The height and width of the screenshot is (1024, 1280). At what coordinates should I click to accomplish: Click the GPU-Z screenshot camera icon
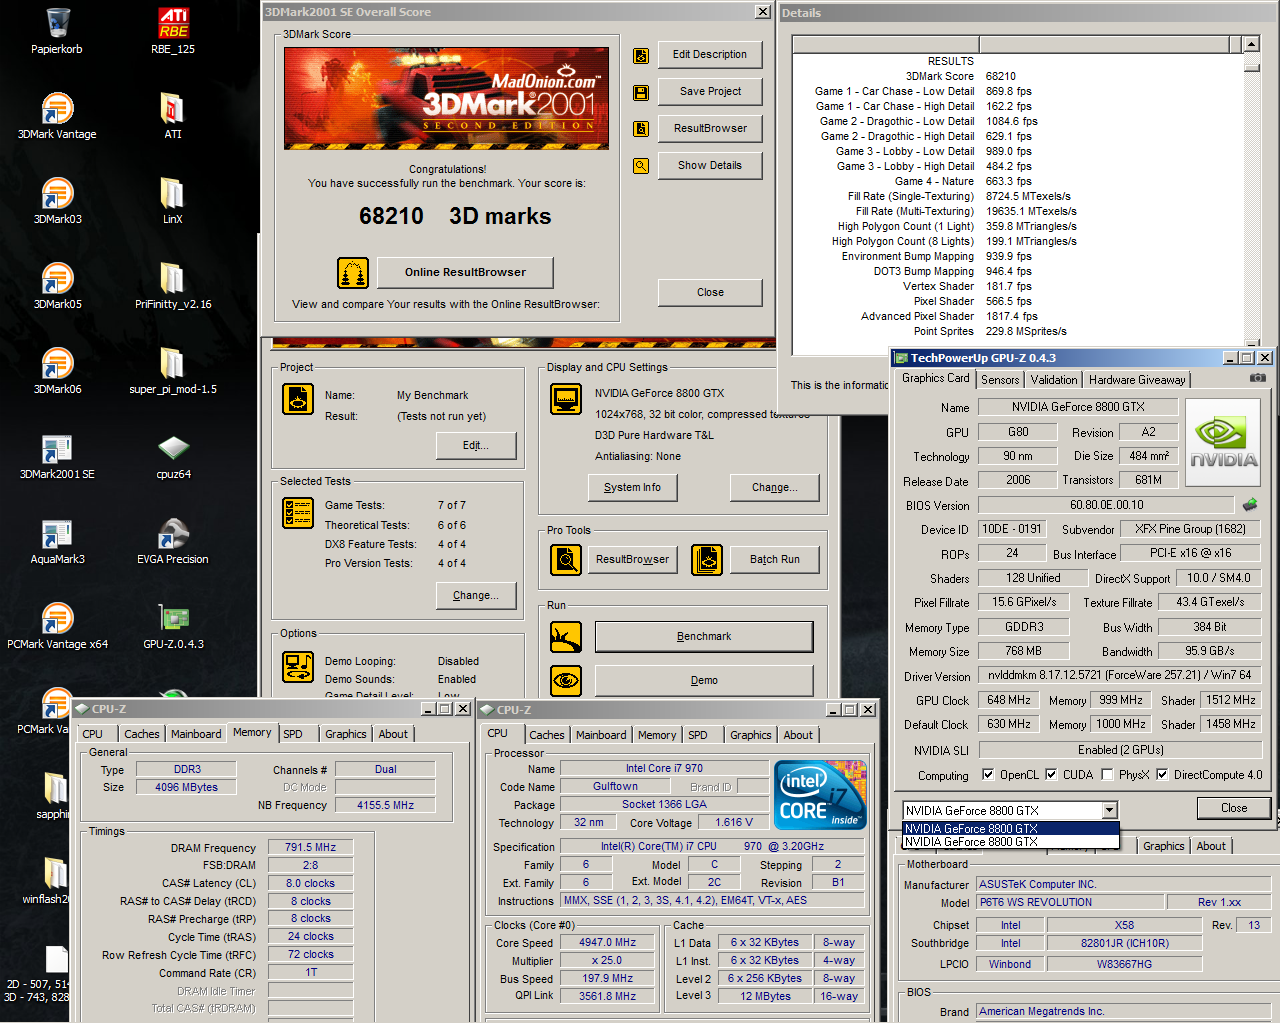click(1258, 378)
